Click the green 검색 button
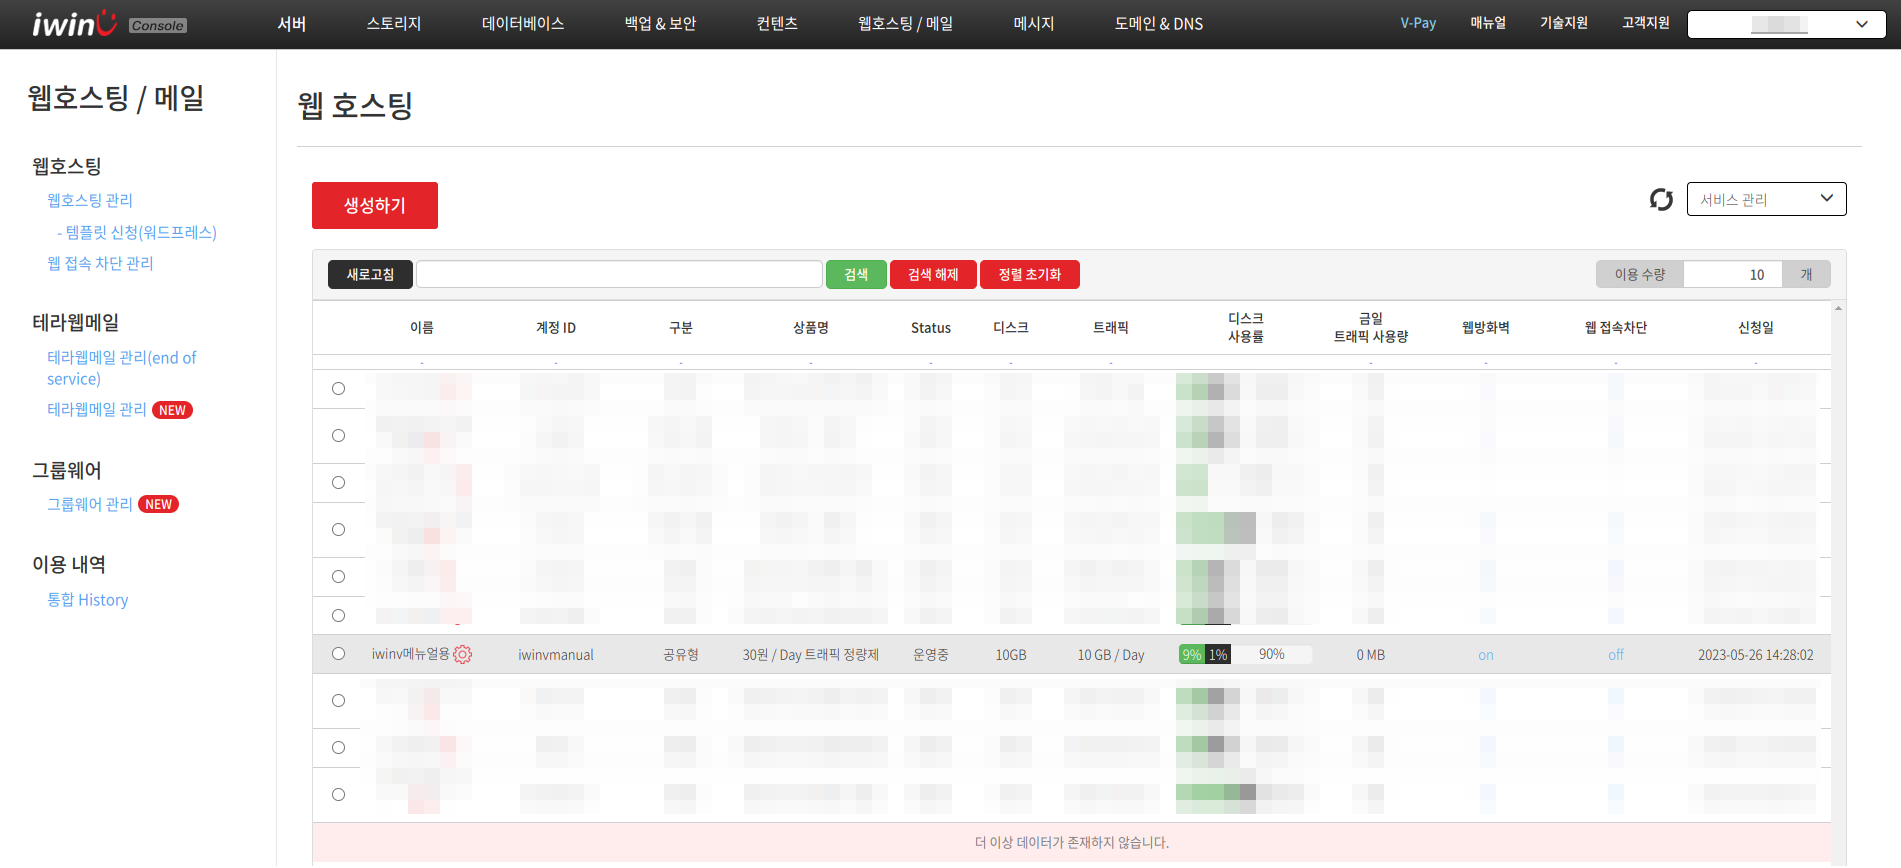 point(855,275)
